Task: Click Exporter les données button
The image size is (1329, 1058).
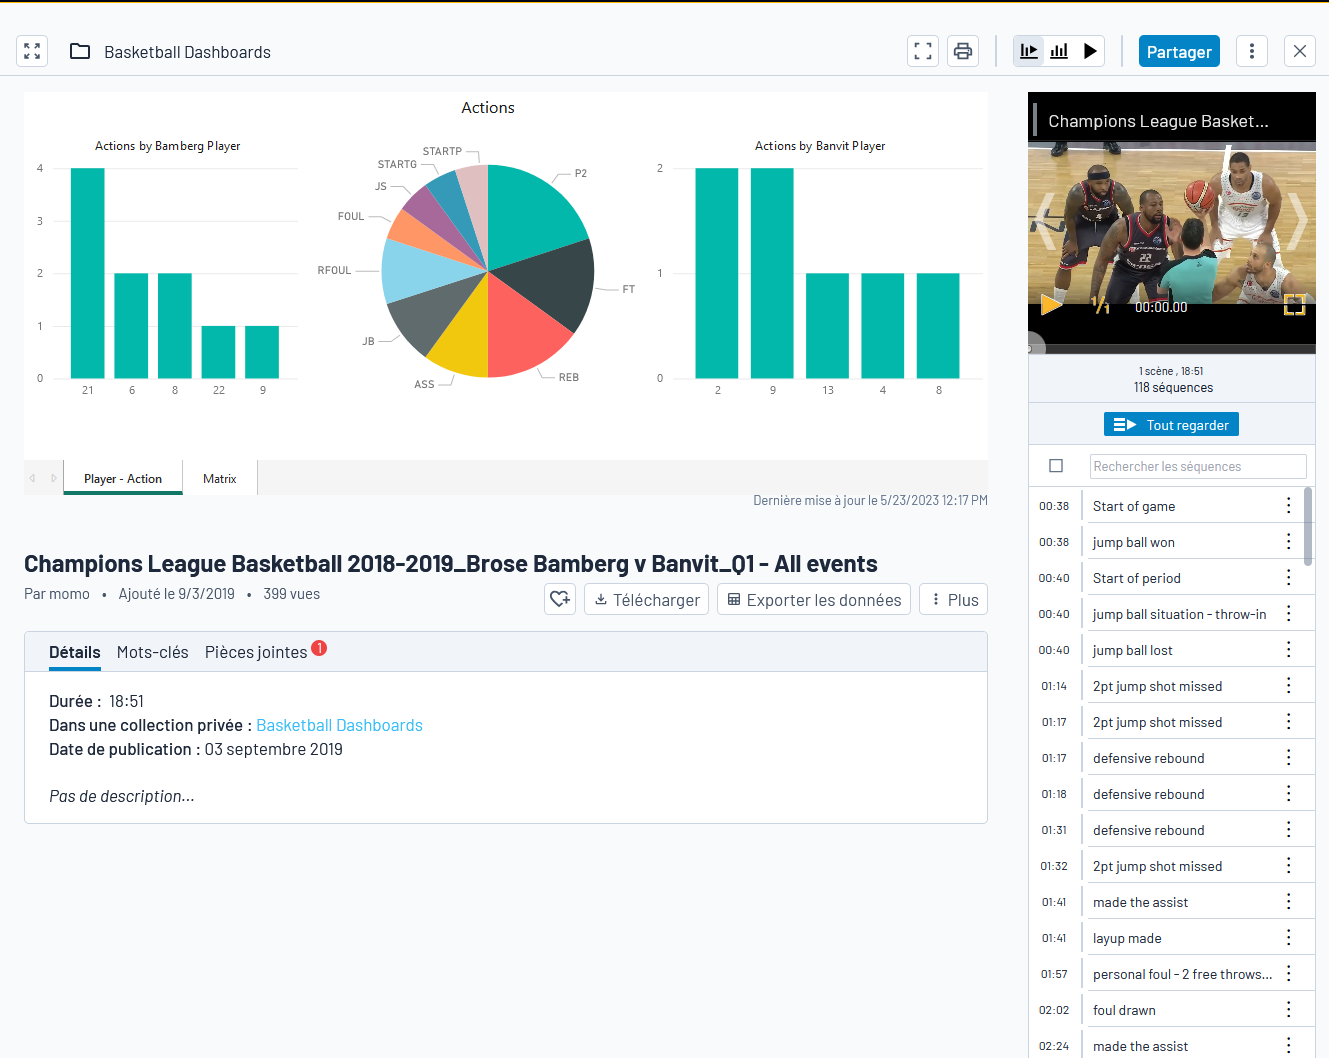Action: click(x=814, y=599)
